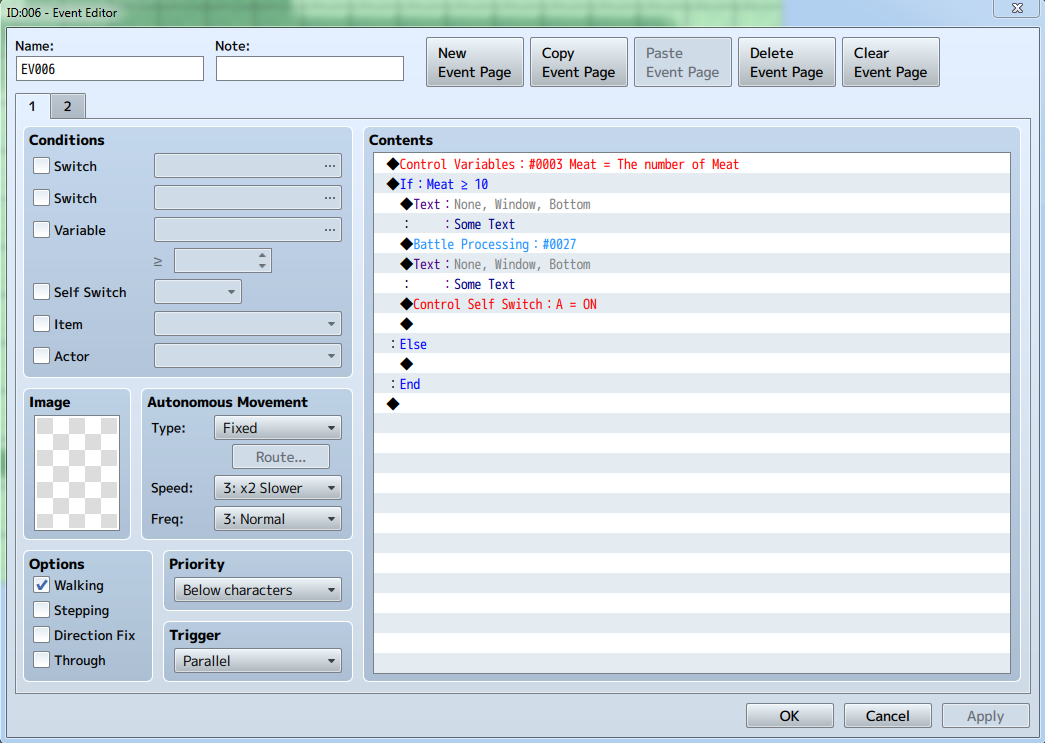Click the Cancel button
Viewport: 1045px width, 743px height.
click(x=888, y=716)
